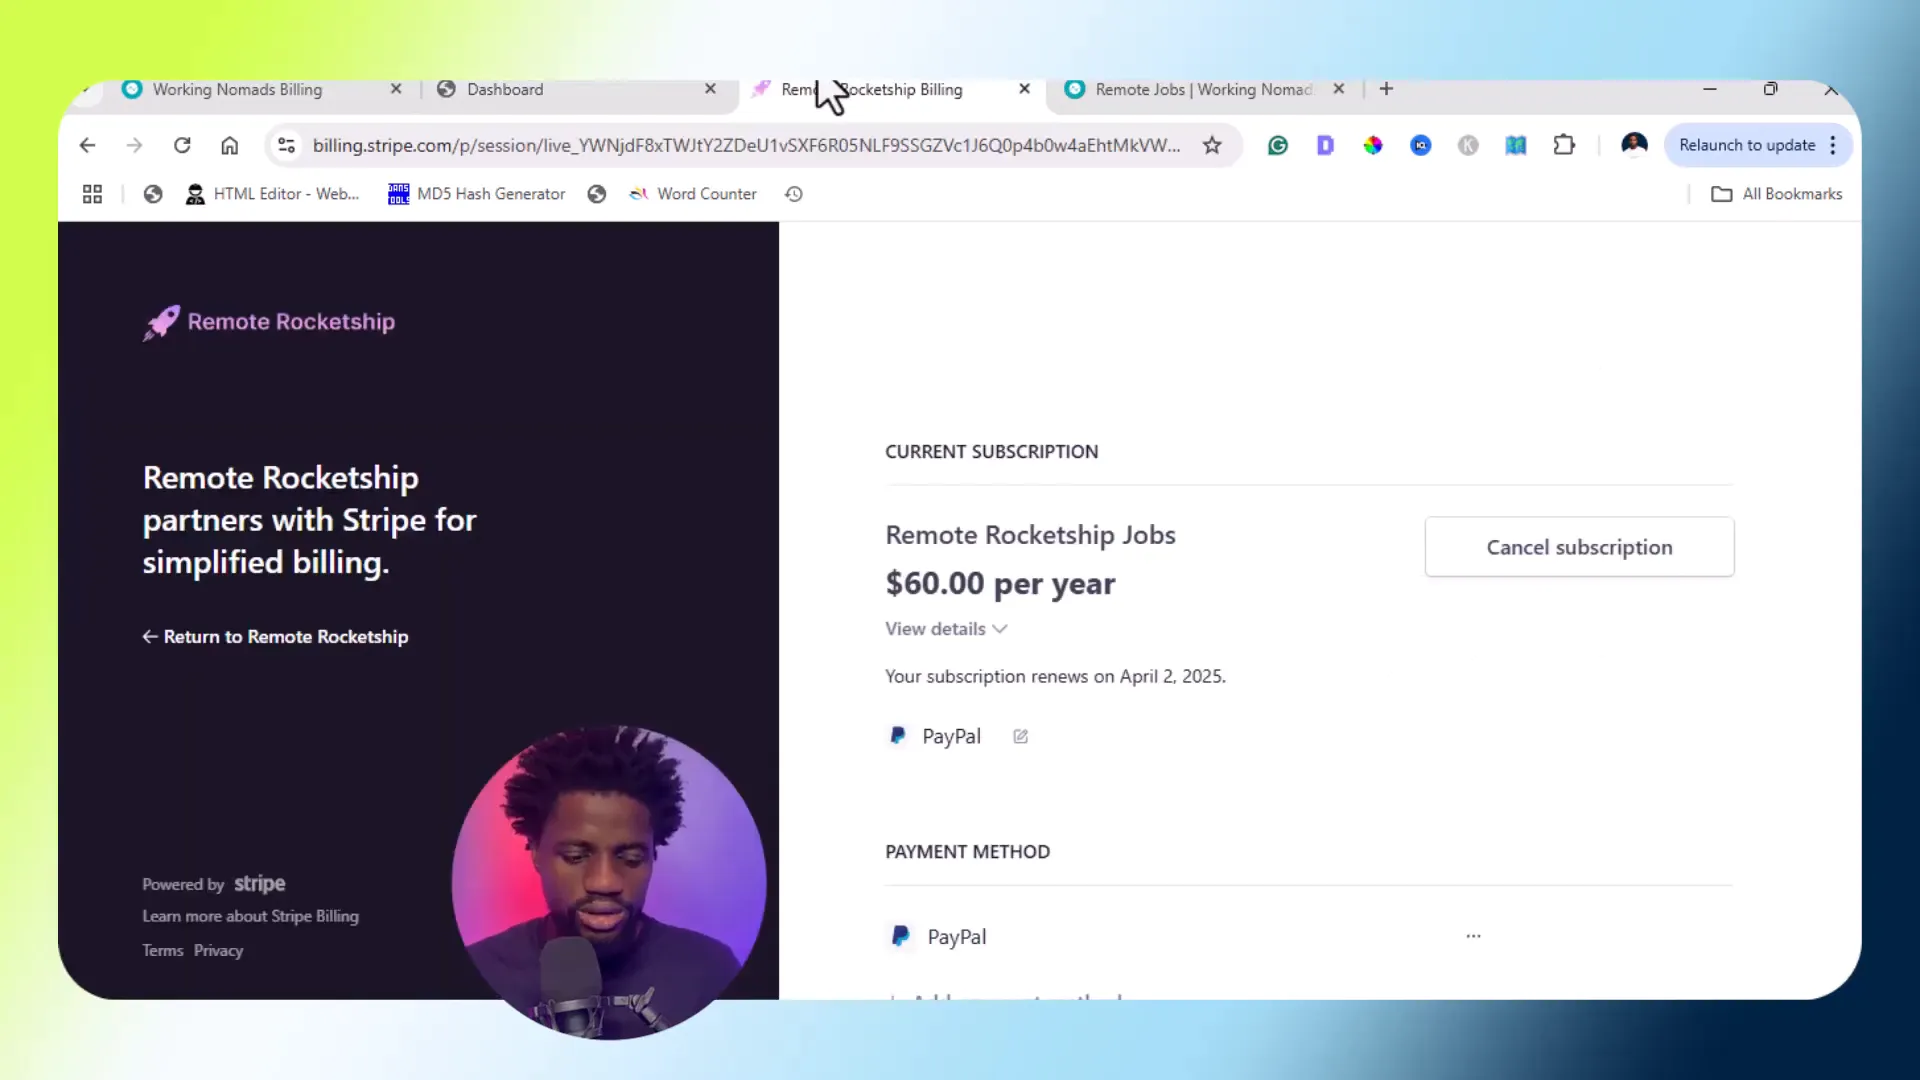1920x1080 pixels.
Task: Click the address bar URL field
Action: pyautogui.click(x=745, y=145)
